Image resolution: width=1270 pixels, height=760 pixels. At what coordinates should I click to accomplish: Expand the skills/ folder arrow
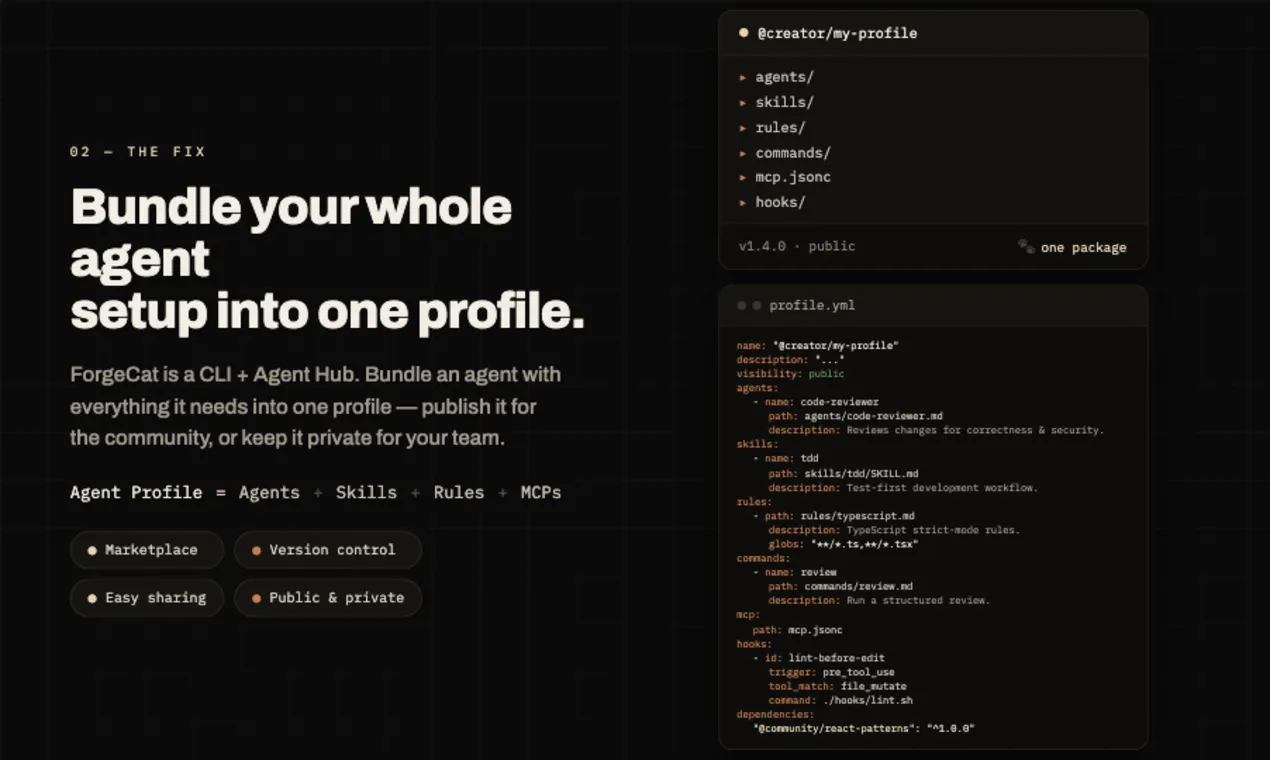(x=743, y=102)
